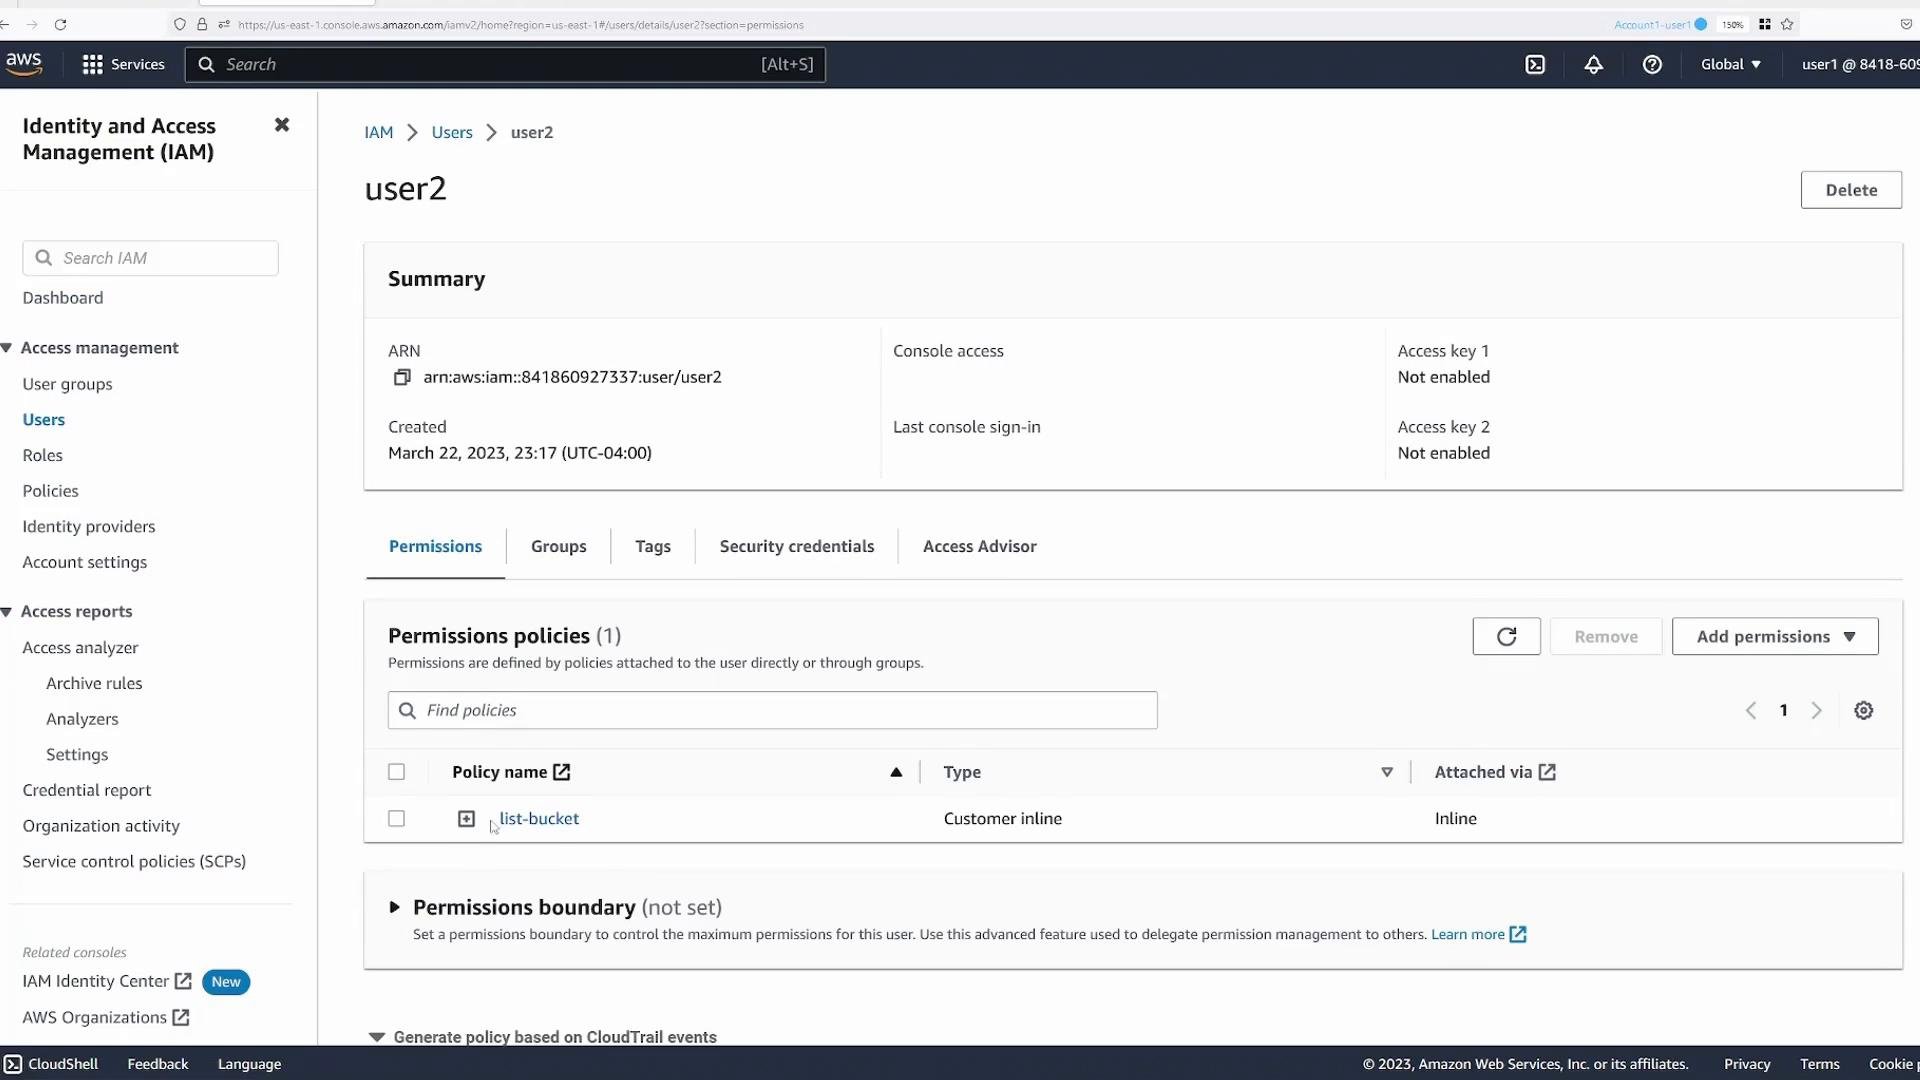Open the Type column filter arrow
This screenshot has height=1080, width=1920.
coord(1387,772)
